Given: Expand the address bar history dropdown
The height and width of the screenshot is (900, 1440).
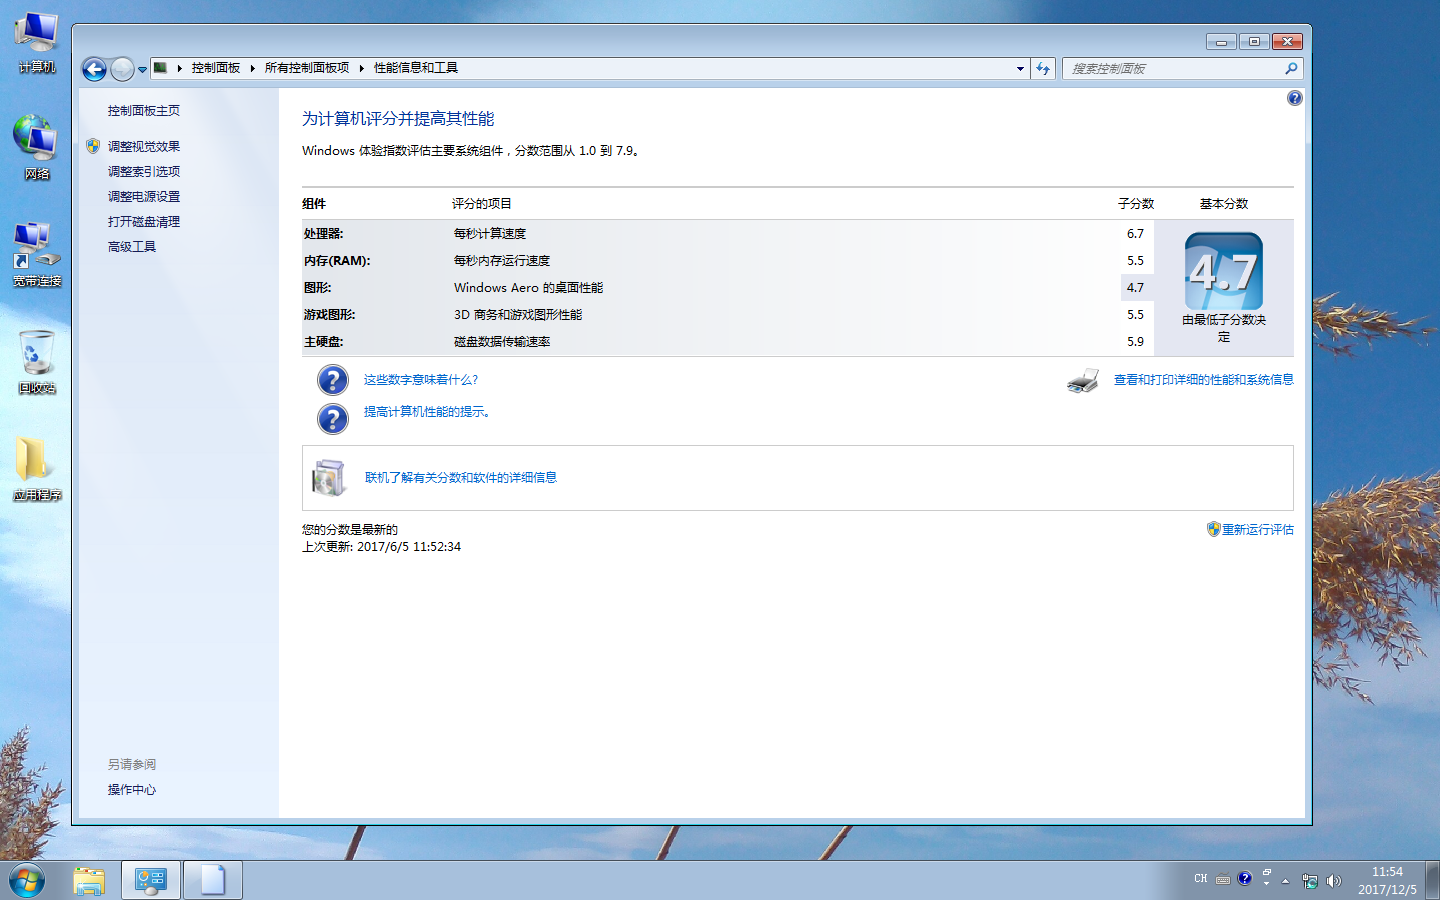Looking at the screenshot, I should [x=1020, y=69].
